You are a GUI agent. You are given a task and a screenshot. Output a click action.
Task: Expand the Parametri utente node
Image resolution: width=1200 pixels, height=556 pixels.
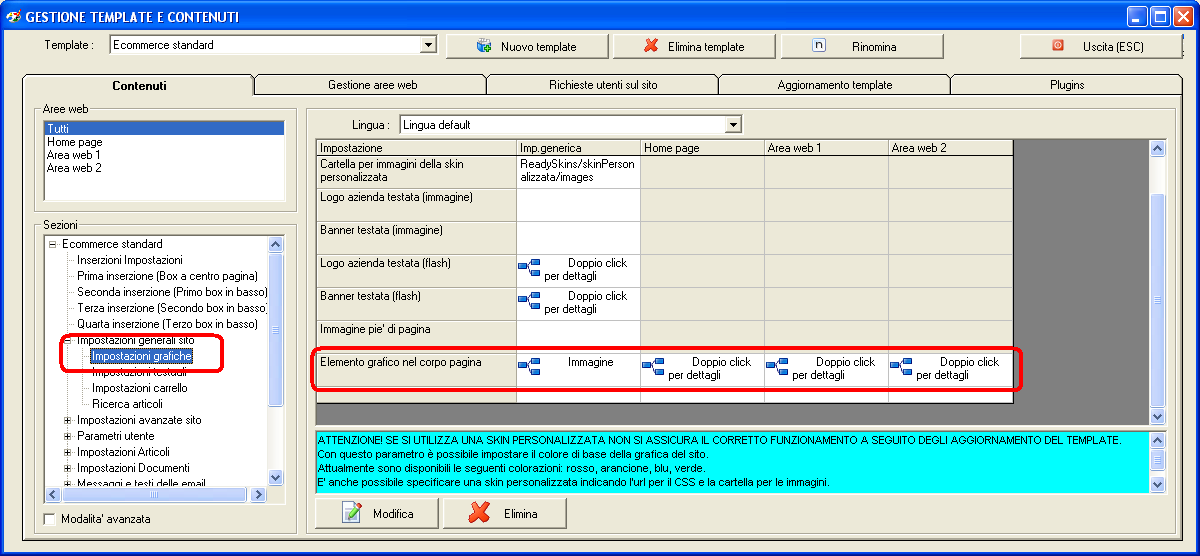pos(67,436)
